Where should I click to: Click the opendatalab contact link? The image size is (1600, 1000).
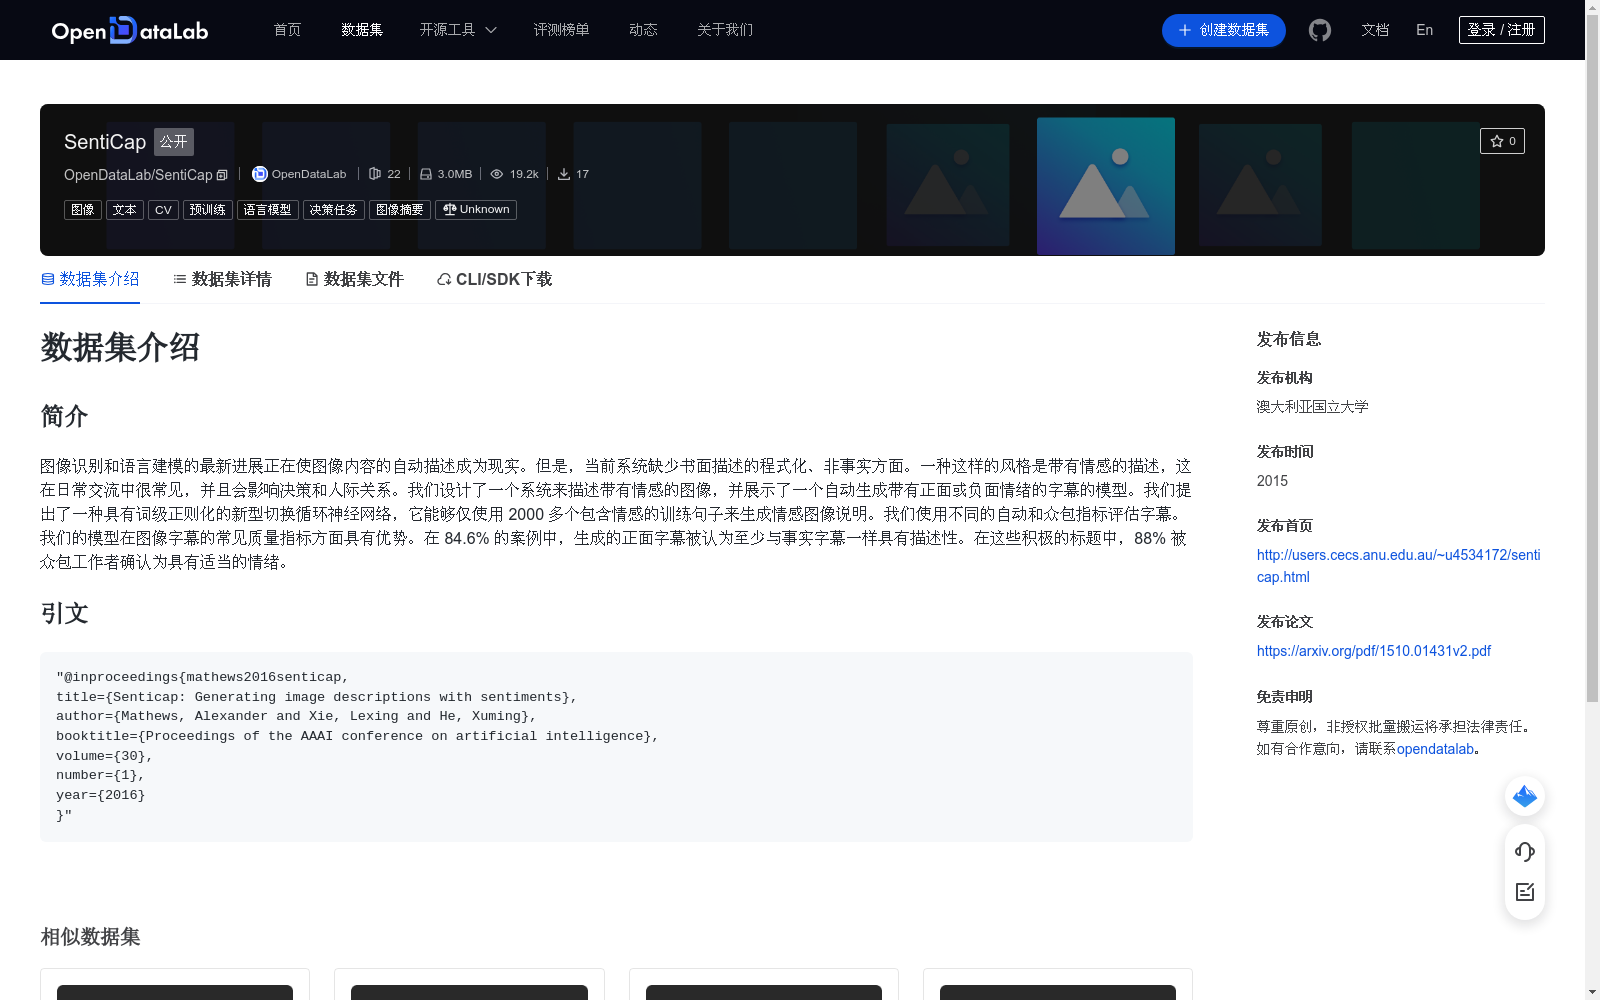pyautogui.click(x=1435, y=749)
